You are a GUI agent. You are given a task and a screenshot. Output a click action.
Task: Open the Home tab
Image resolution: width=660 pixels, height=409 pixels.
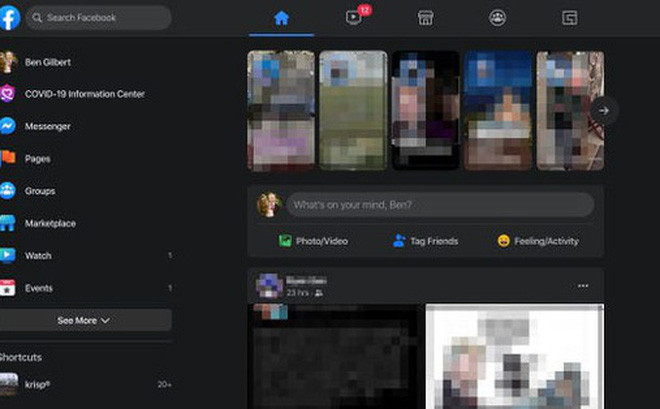coord(281,18)
